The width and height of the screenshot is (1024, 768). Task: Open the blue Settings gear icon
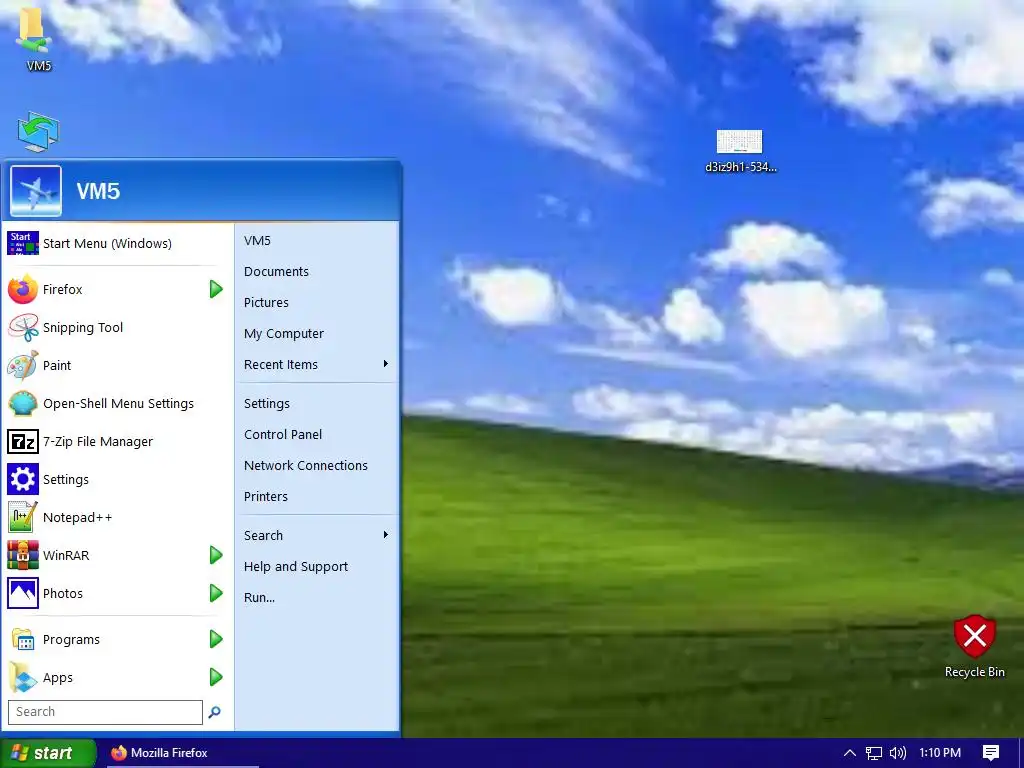pyautogui.click(x=23, y=479)
